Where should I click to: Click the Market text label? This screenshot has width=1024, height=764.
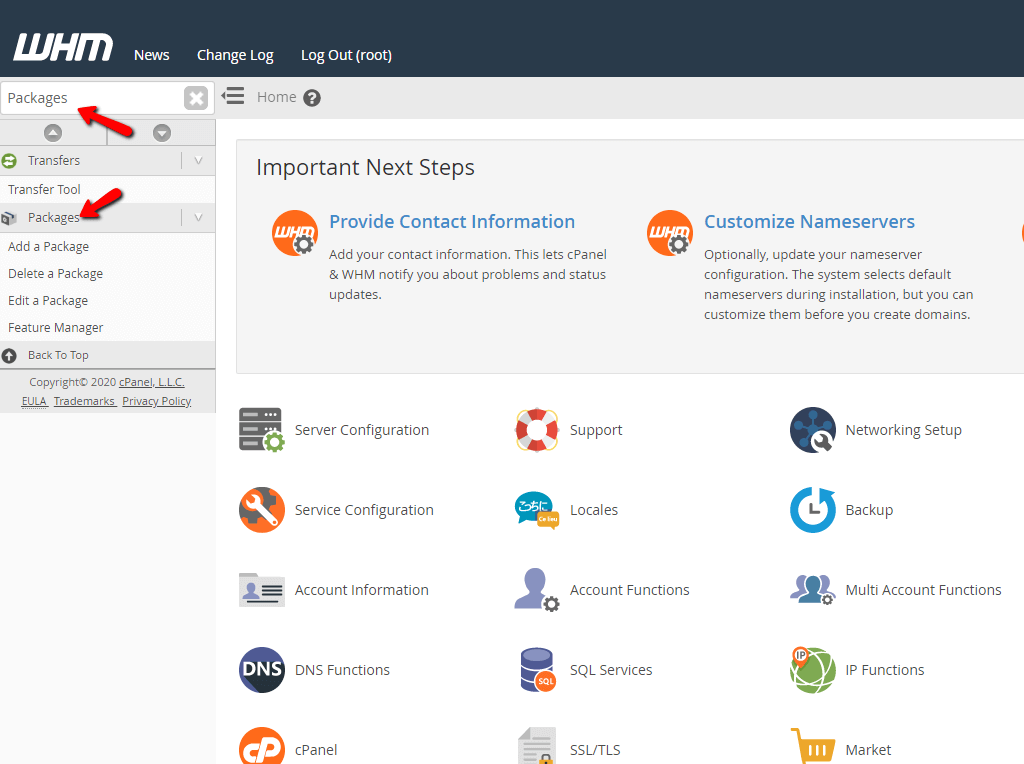(x=868, y=750)
